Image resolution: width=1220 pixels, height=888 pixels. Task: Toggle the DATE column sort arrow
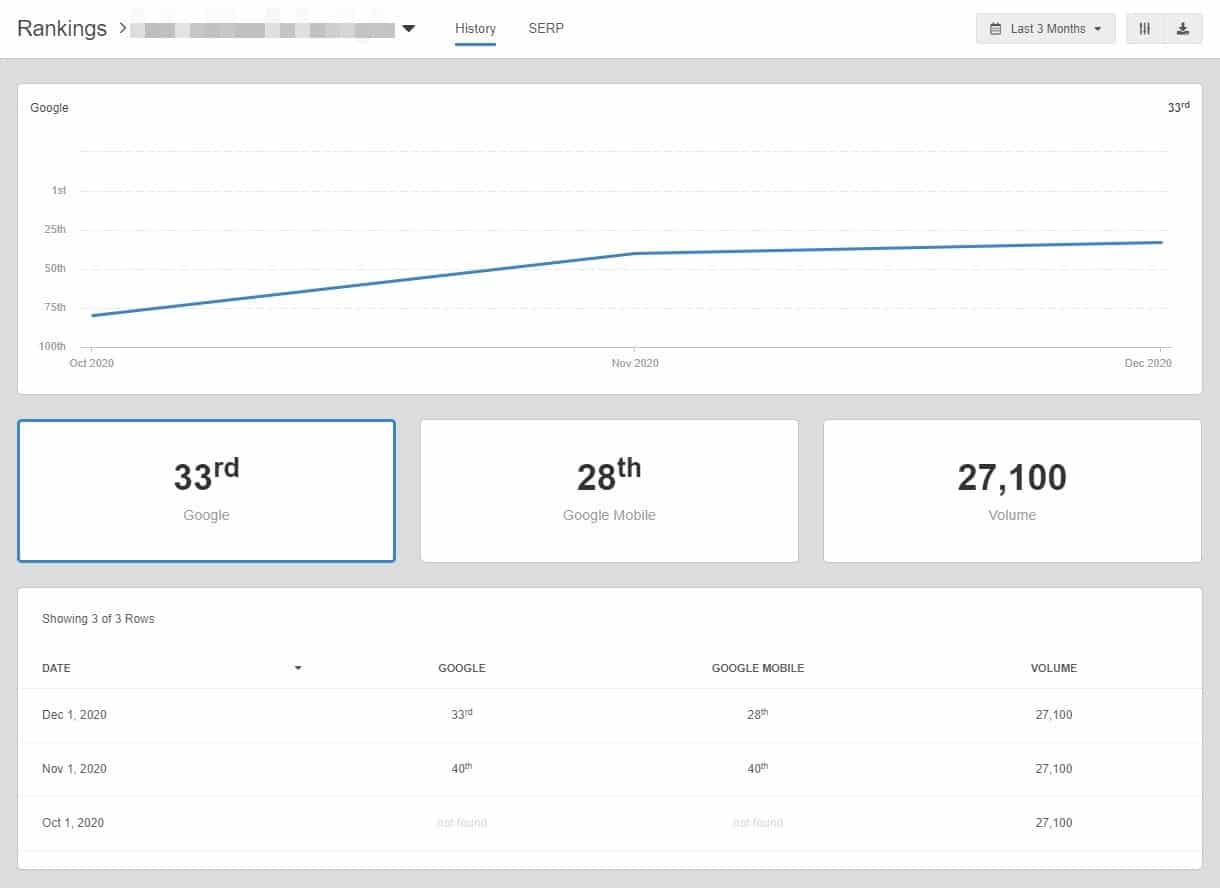(298, 668)
